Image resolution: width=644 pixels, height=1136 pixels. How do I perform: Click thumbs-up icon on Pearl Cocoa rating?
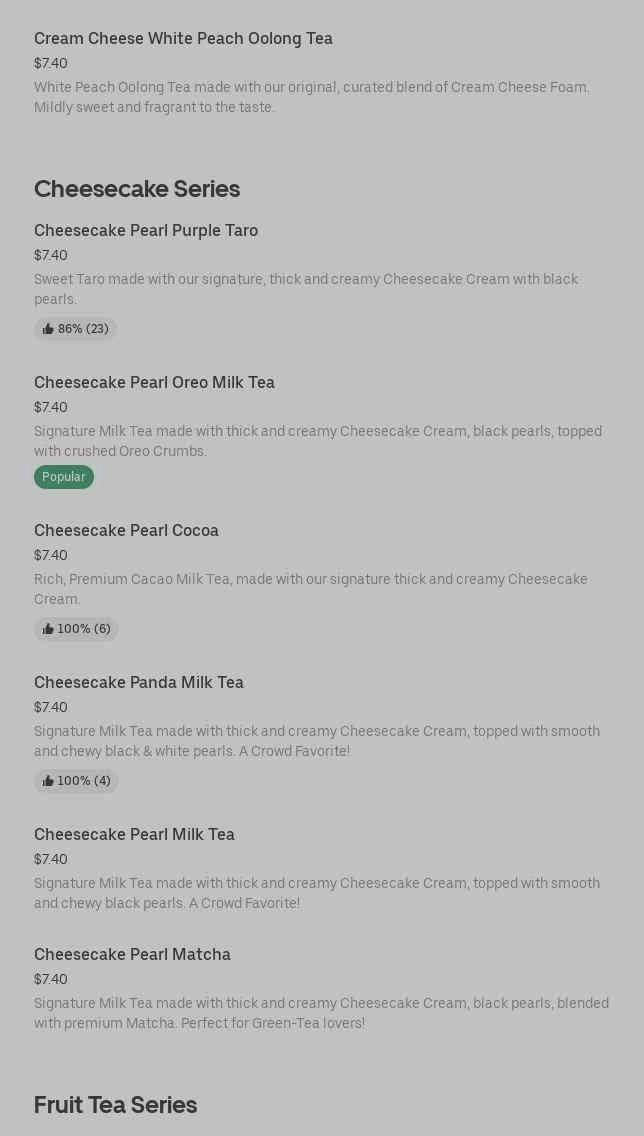pyautogui.click(x=48, y=629)
